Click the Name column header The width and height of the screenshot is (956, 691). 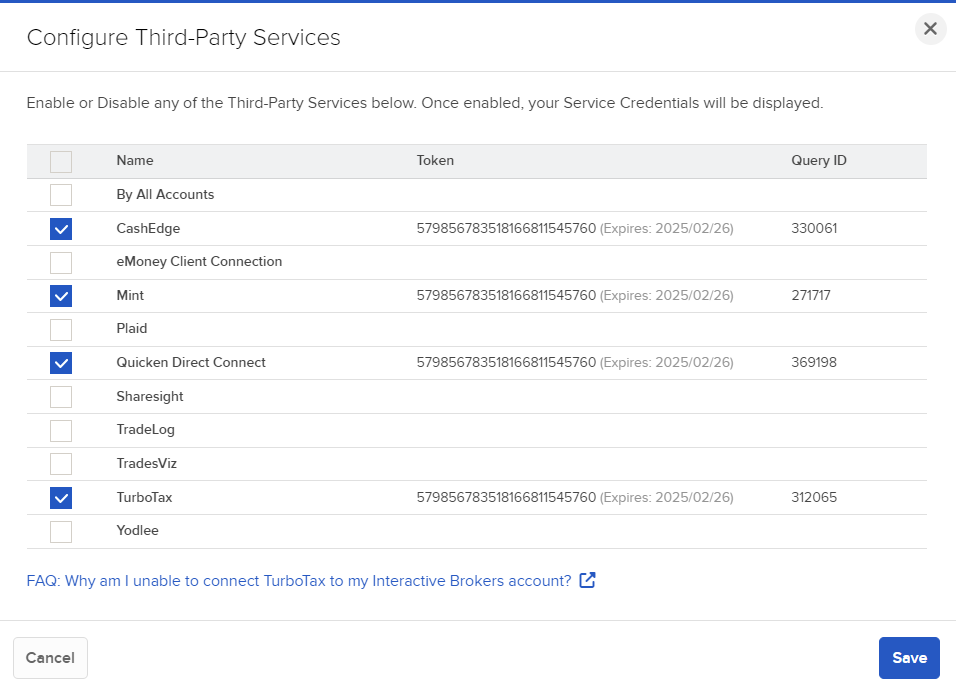click(x=134, y=161)
